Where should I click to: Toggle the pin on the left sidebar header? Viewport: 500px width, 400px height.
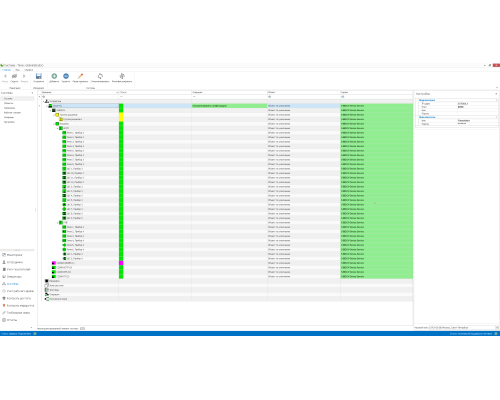(32, 93)
